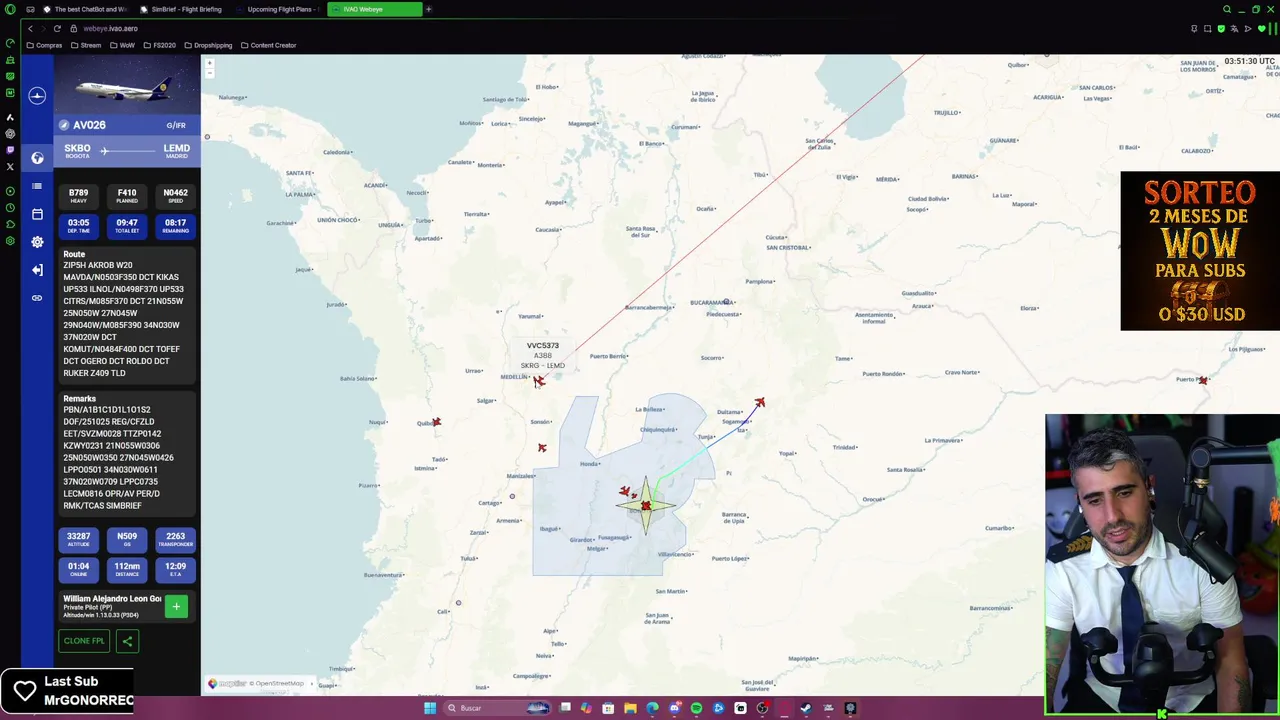Open the WoW bookmark folder
Screen dimensions: 1280x720
pos(122,45)
